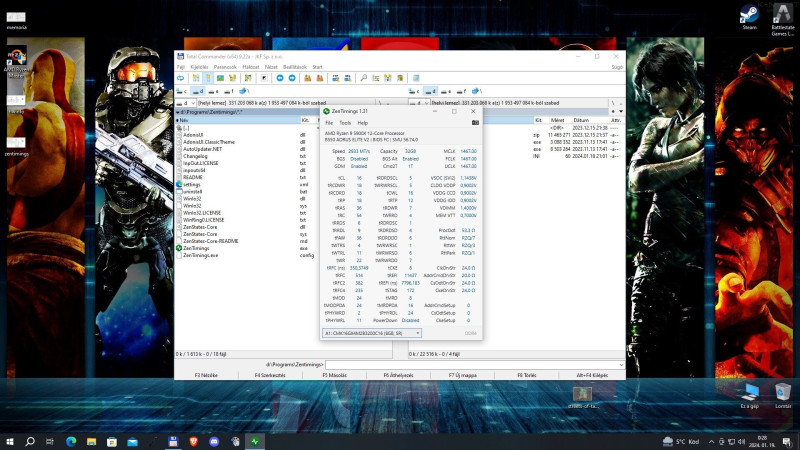Open Steam desktop shortcut
800x450 pixels.
tap(749, 17)
